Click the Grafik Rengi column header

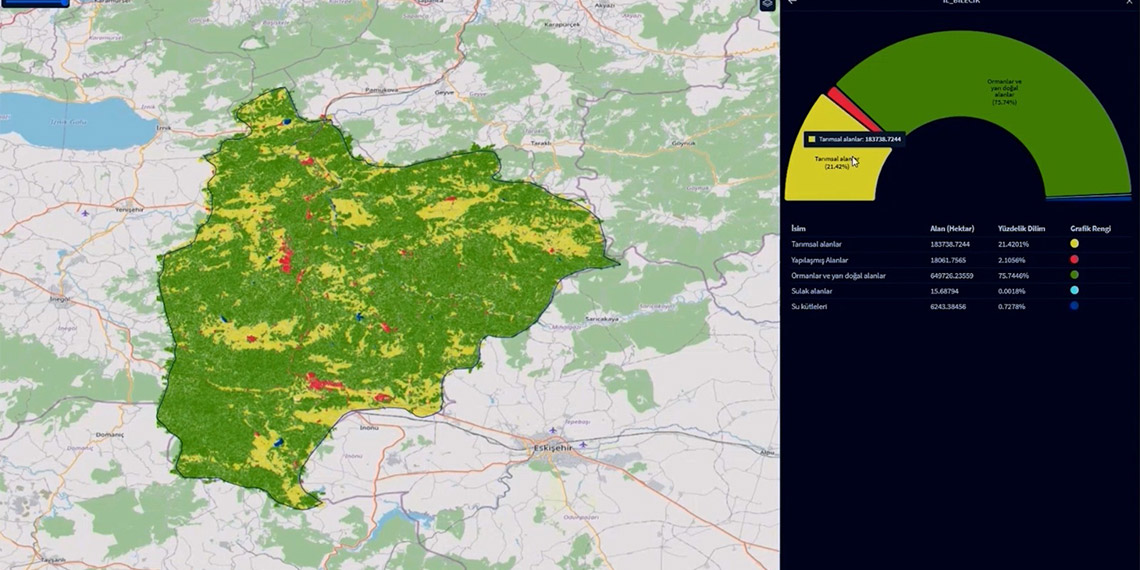coord(1090,229)
